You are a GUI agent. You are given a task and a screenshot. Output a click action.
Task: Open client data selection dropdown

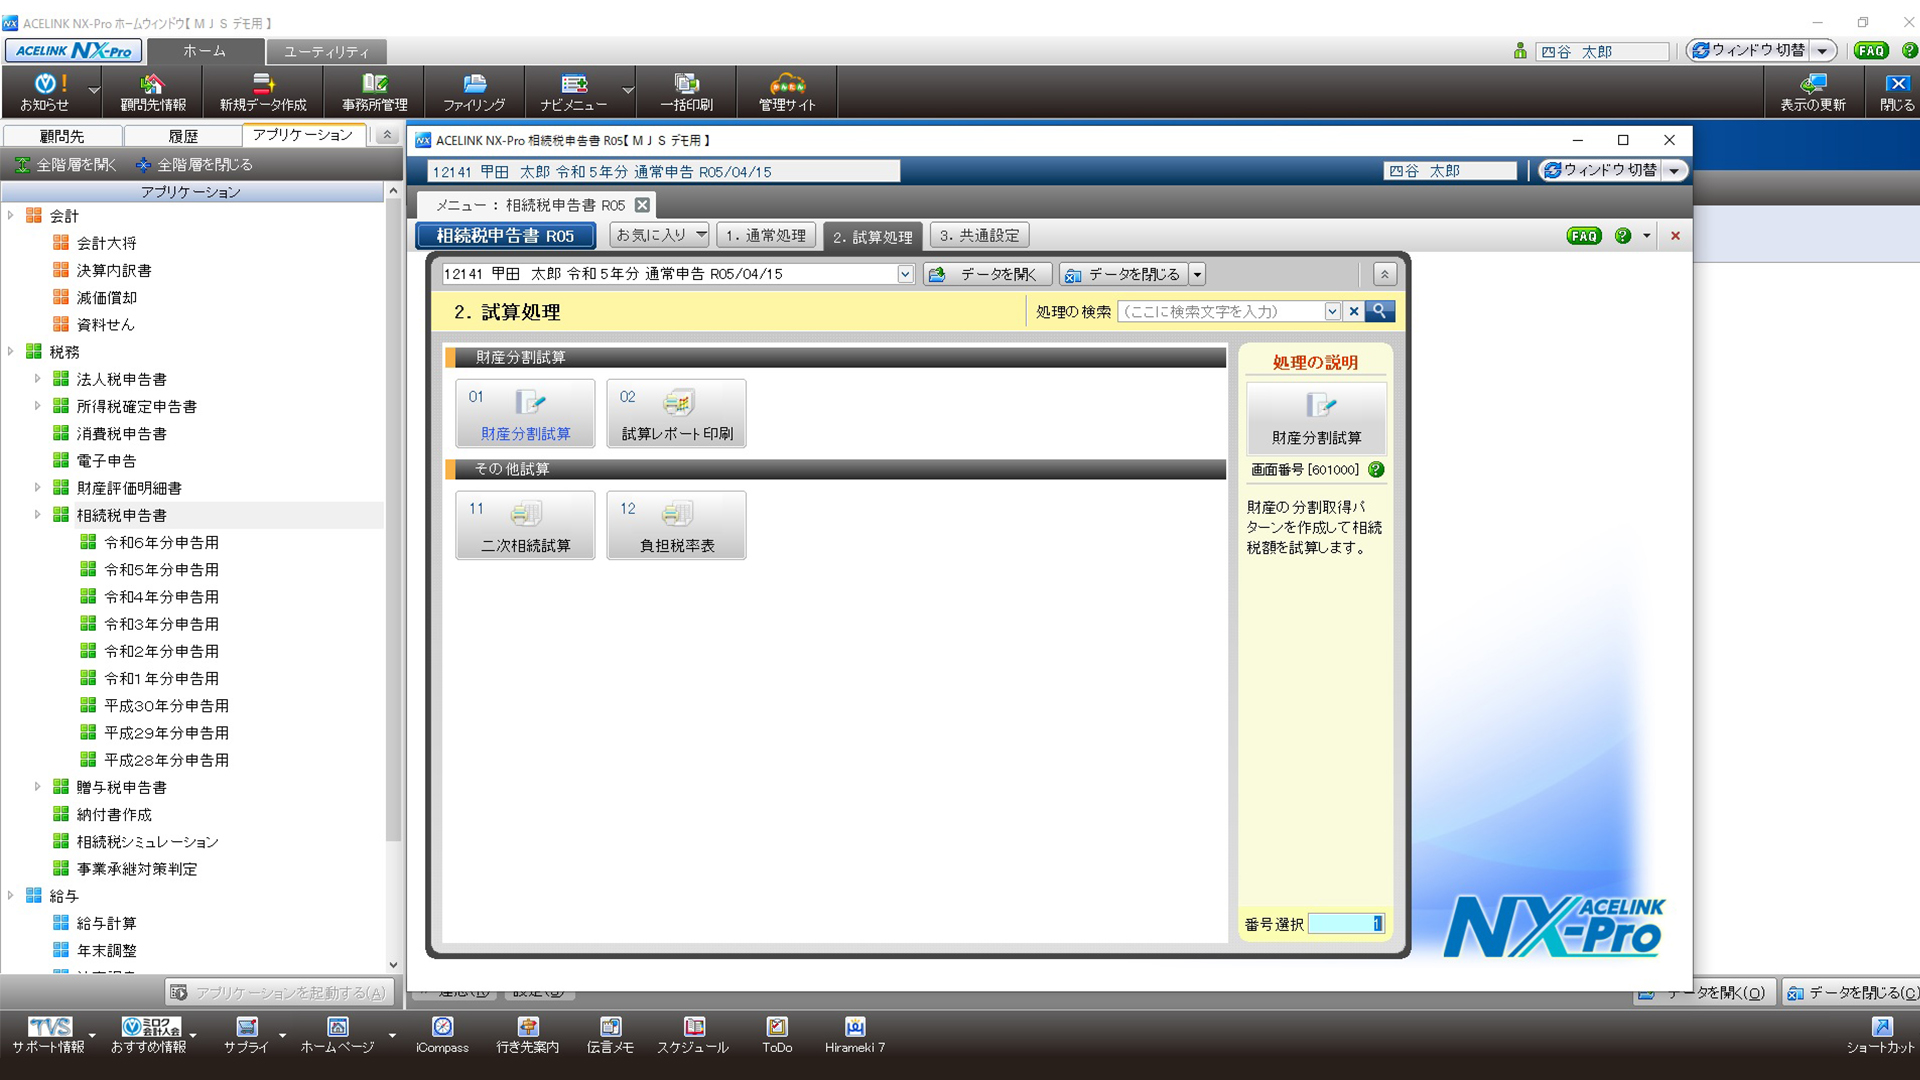point(905,274)
